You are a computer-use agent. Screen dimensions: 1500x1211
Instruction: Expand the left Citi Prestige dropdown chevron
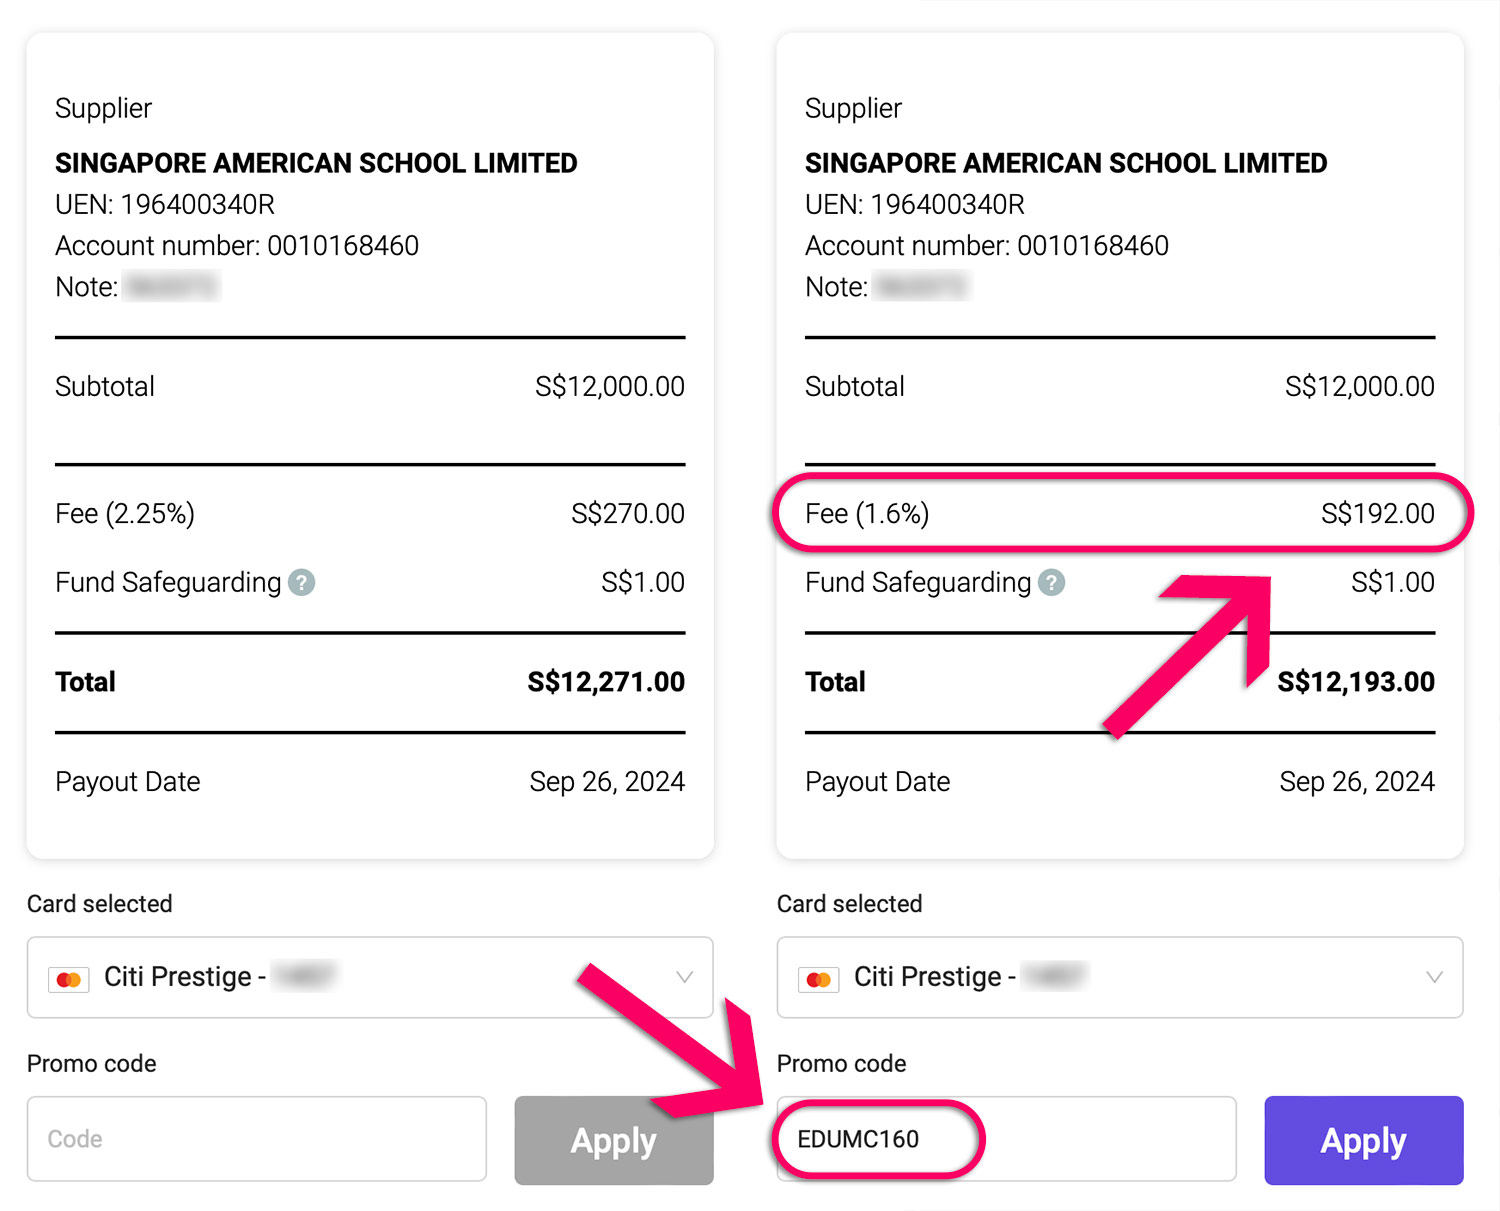coord(684,977)
